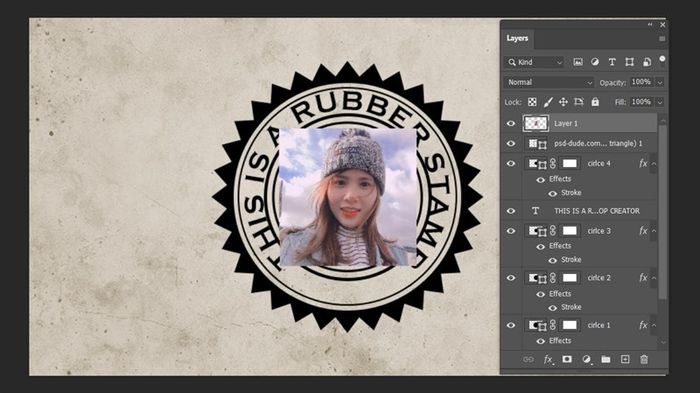
Task: Click the Lock all padlock icon
Action: click(x=595, y=102)
